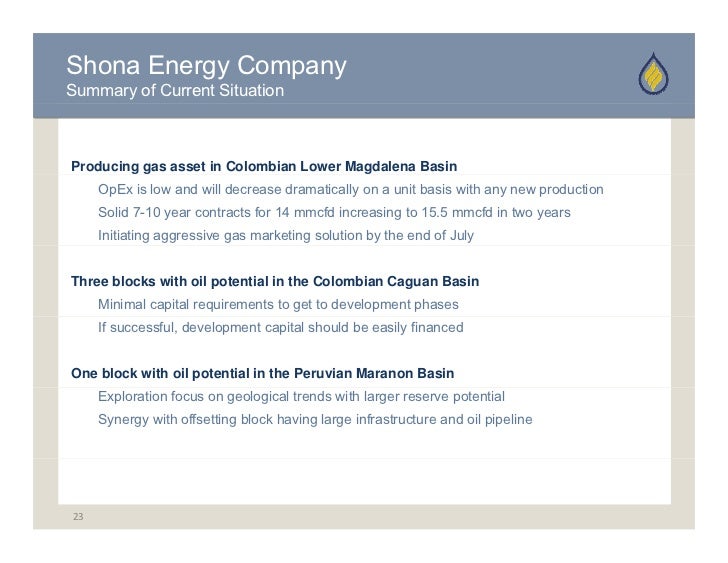Click the words Lower Magdalena Basin
The image size is (728, 563).
pos(378,166)
